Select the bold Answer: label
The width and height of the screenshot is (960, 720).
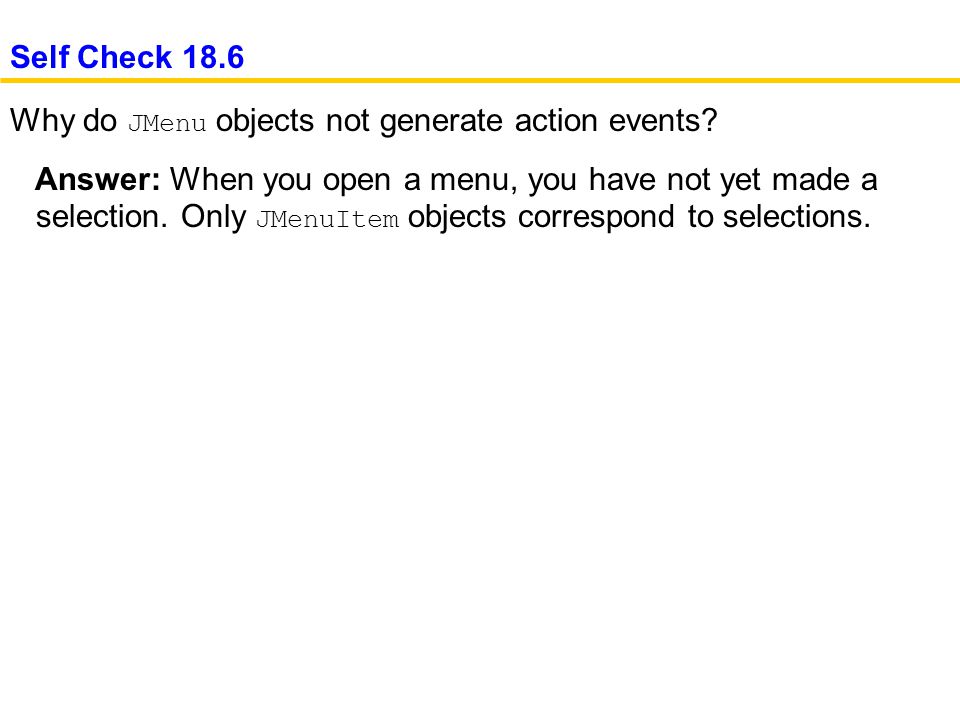pyautogui.click(x=98, y=179)
